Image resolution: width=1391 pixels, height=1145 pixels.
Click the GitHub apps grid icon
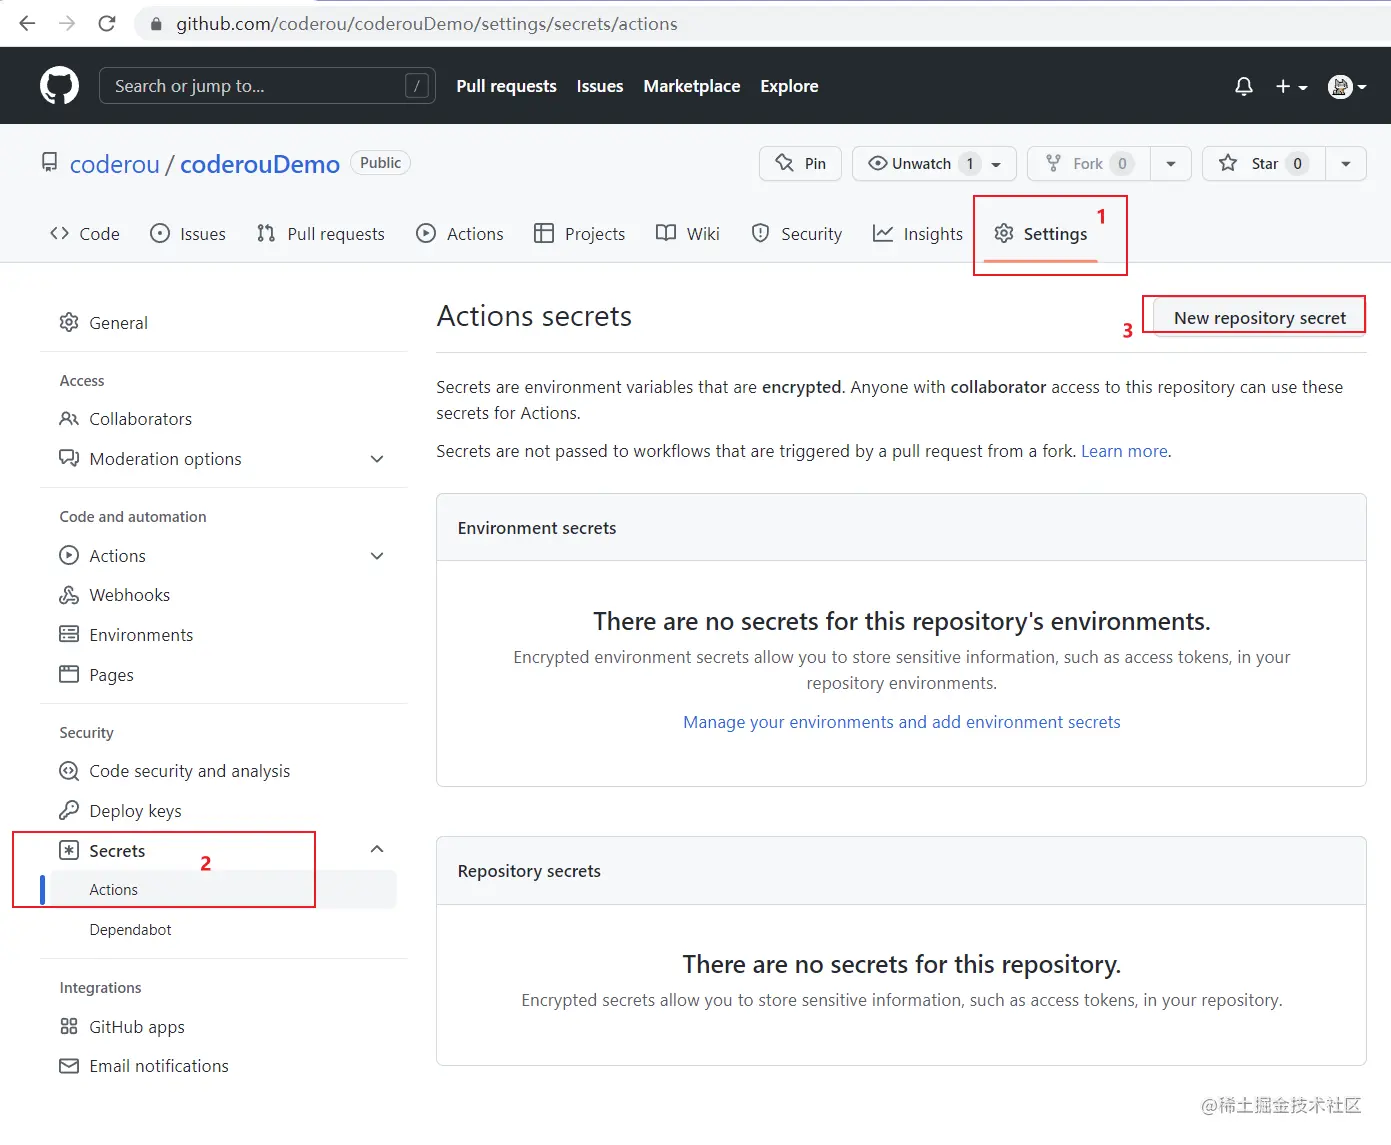tap(69, 1026)
